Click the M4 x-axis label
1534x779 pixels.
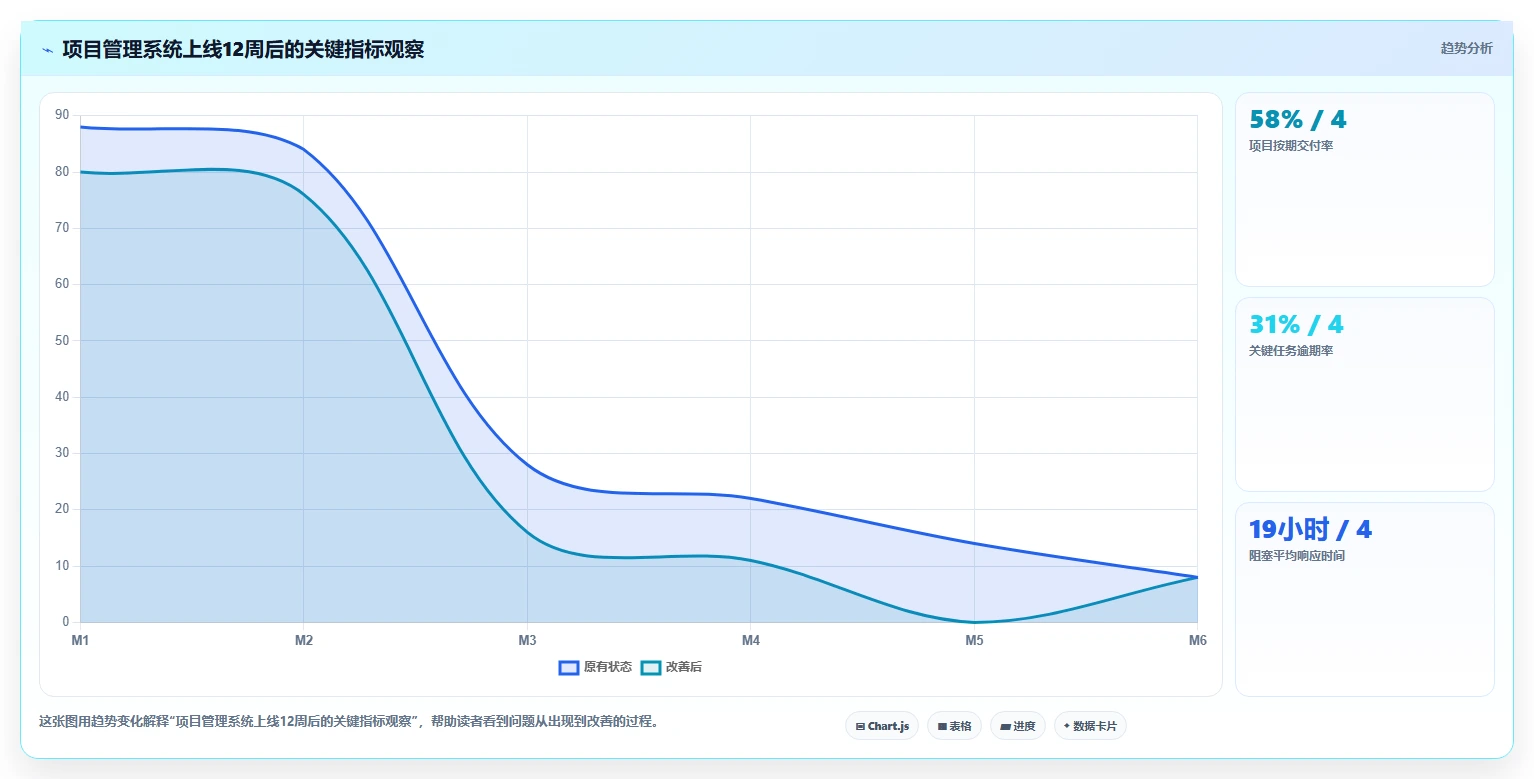pos(751,640)
